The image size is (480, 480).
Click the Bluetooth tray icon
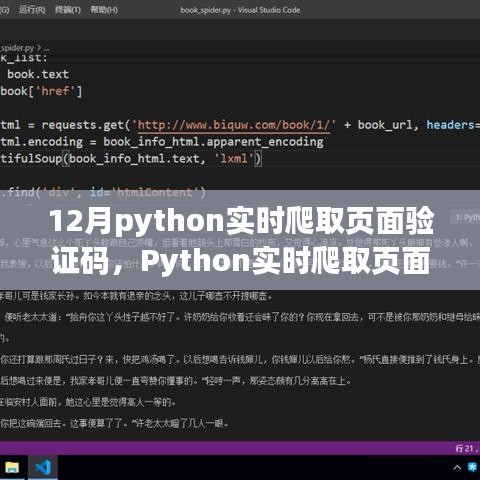coord(473,467)
